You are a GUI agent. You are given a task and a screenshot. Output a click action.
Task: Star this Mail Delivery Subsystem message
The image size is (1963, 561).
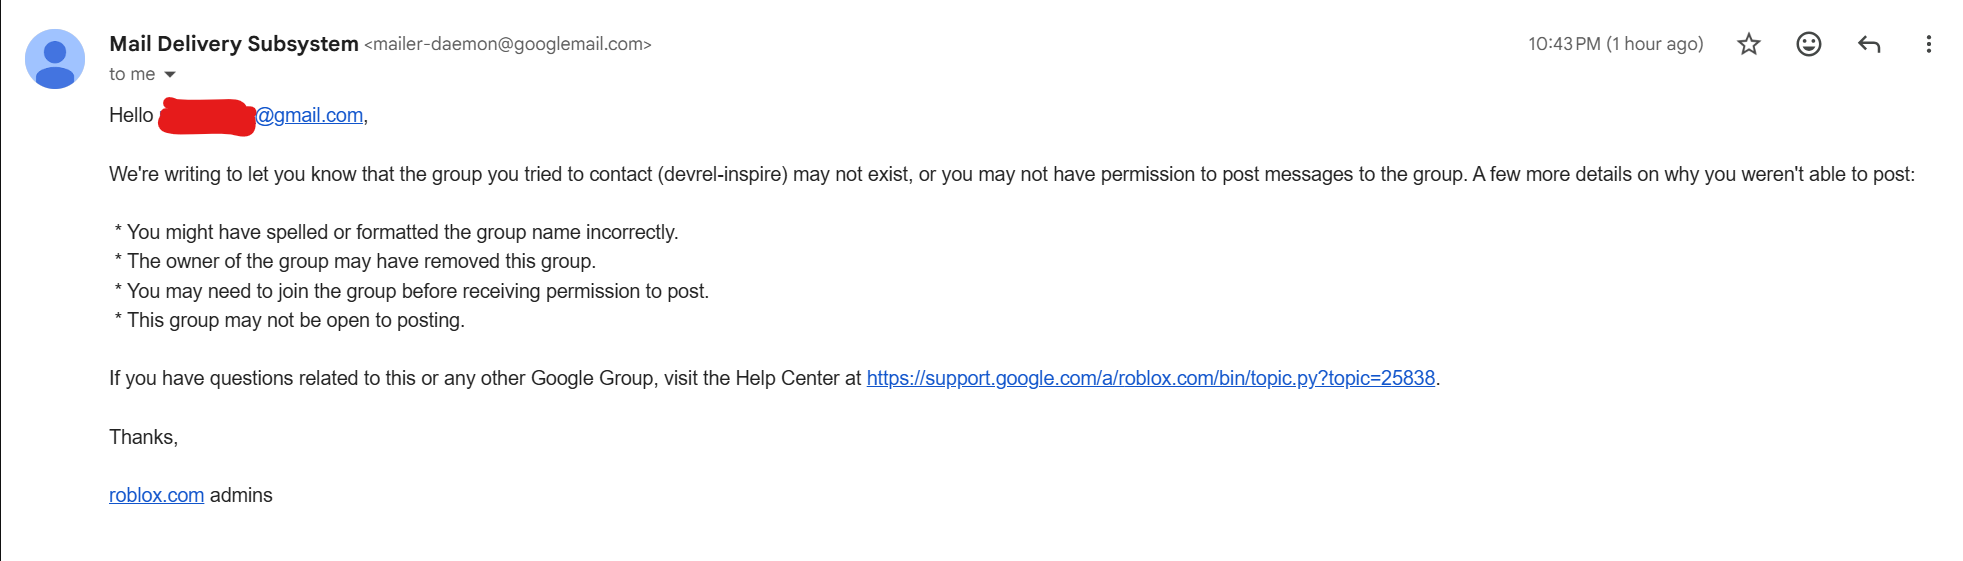coord(1748,44)
